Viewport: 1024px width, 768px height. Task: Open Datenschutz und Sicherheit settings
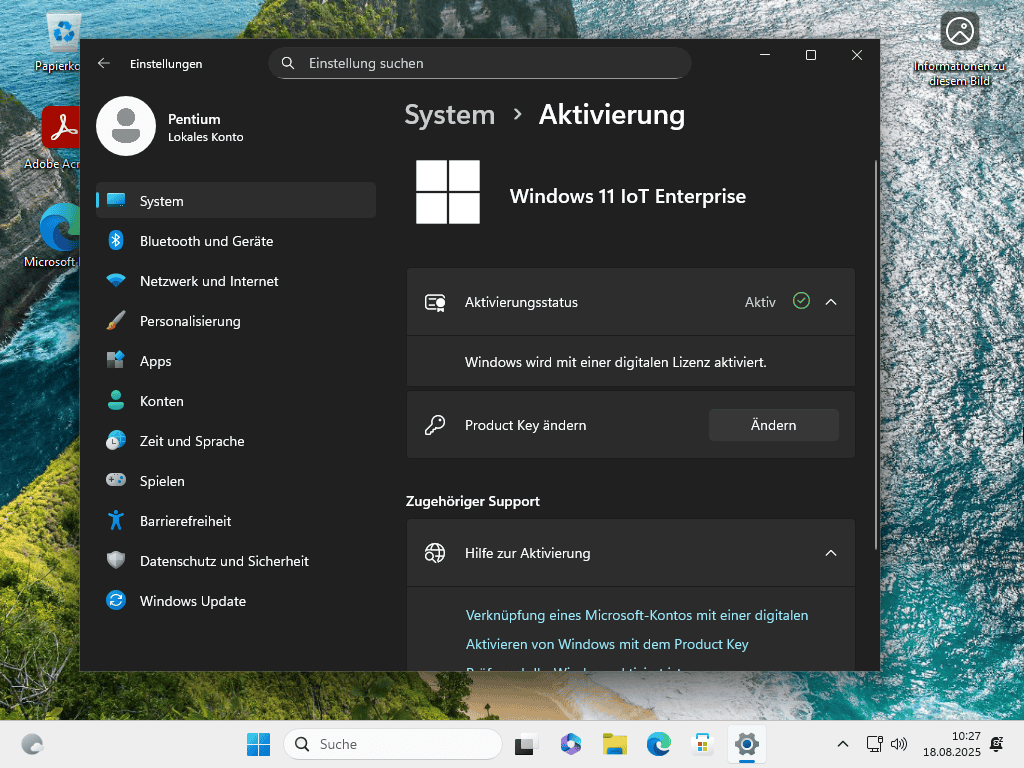click(x=223, y=561)
